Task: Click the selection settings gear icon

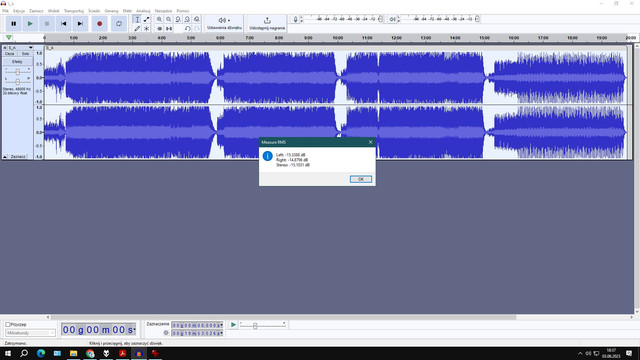Action: 166,333
